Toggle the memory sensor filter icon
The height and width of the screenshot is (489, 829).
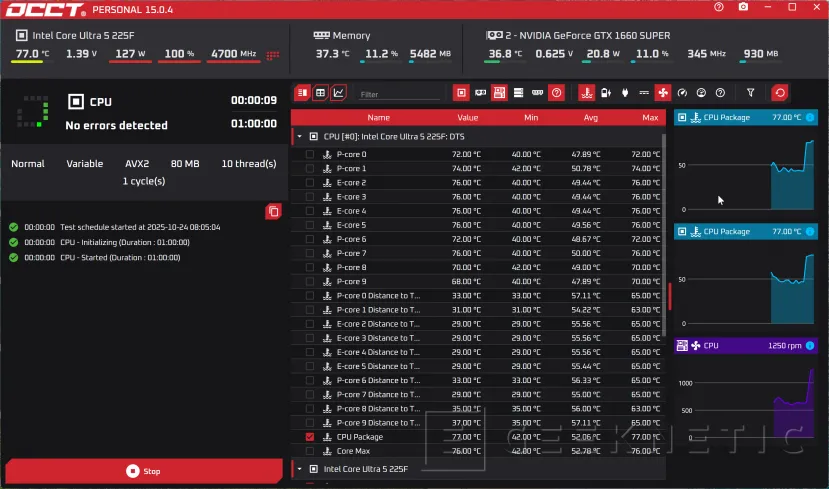tap(537, 93)
